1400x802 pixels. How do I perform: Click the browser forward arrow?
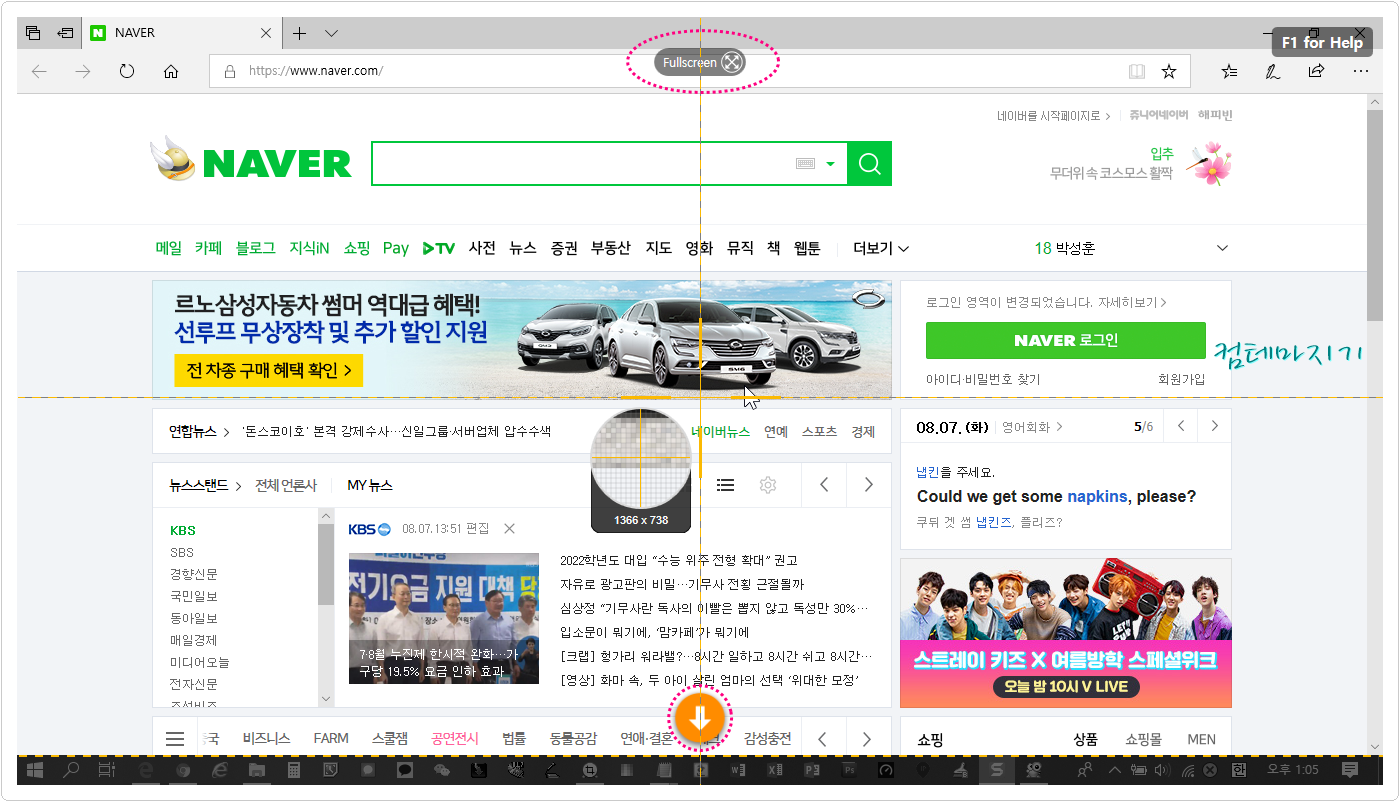click(83, 72)
